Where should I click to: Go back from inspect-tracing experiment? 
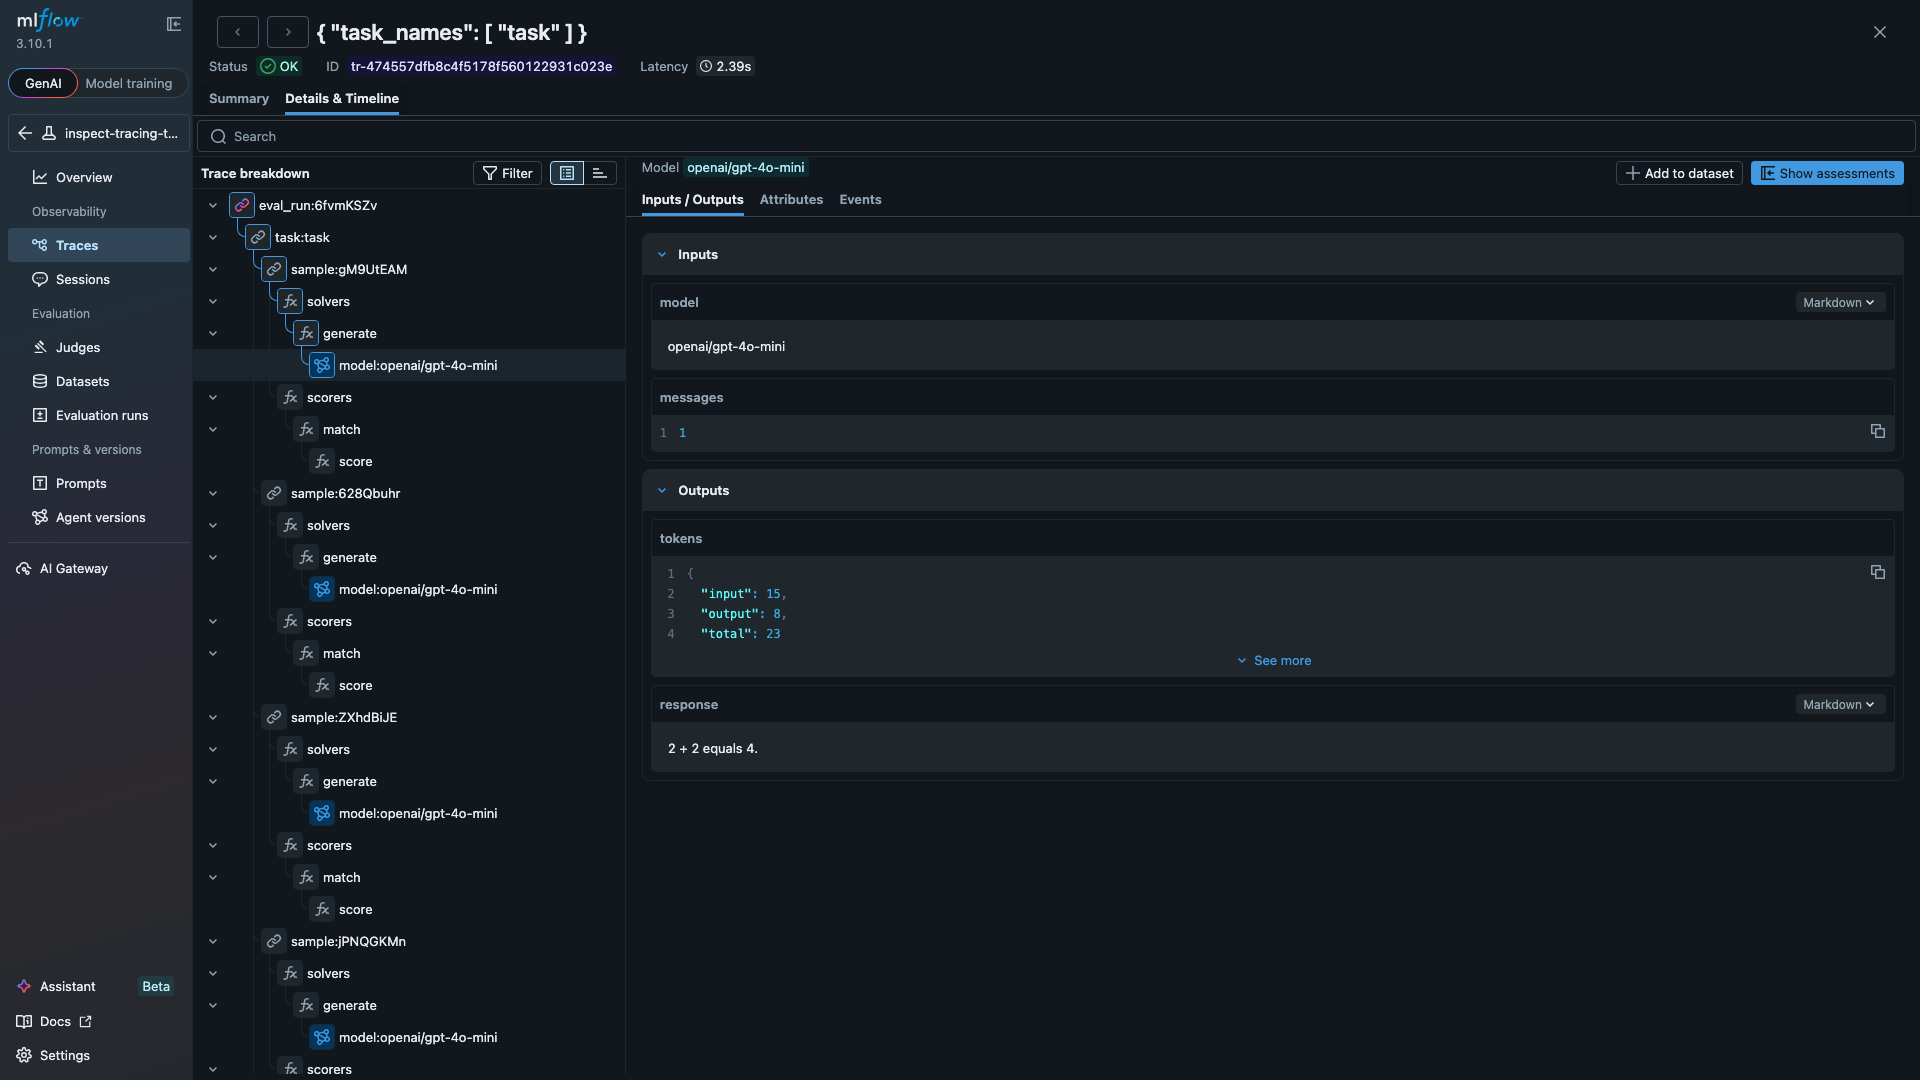click(25, 133)
